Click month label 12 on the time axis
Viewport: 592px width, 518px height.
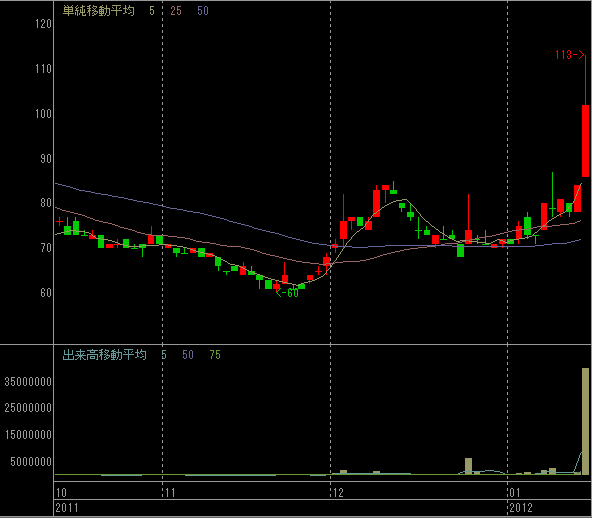[x=338, y=492]
